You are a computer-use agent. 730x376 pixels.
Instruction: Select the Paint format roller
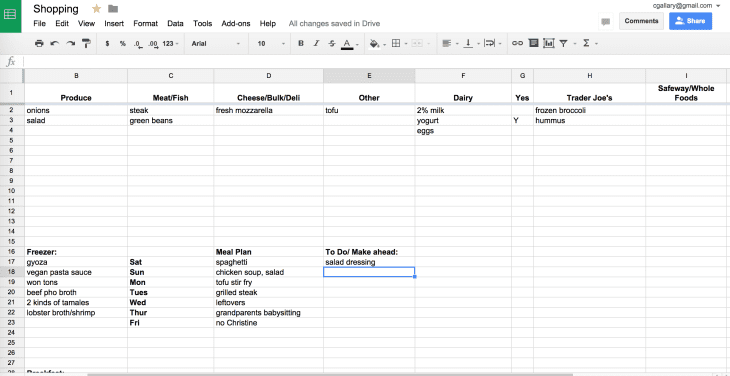click(87, 43)
